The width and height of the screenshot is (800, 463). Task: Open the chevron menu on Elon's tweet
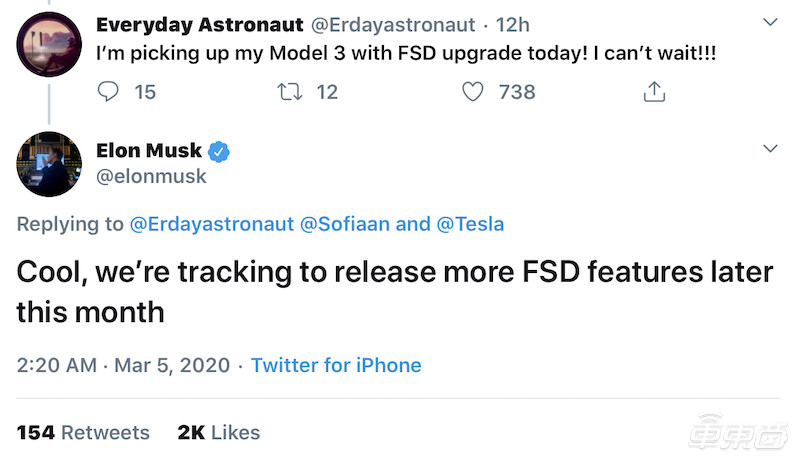click(x=770, y=149)
